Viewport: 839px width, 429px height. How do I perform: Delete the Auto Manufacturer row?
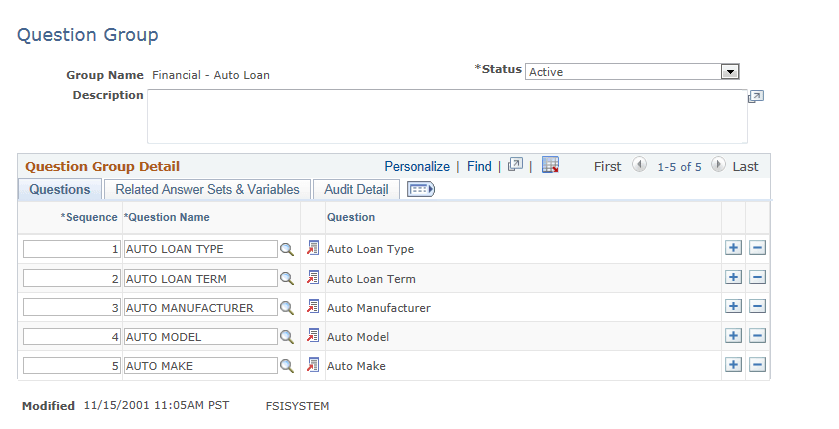(757, 306)
